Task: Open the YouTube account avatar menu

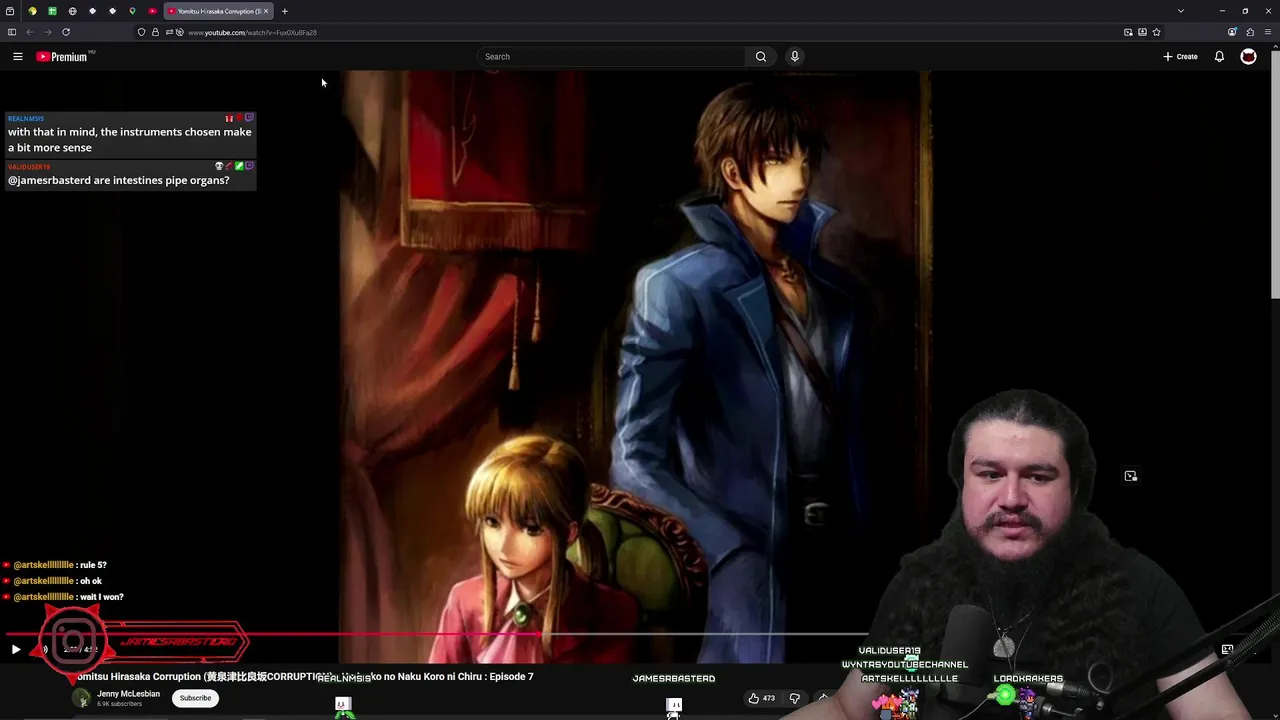Action: pos(1248,57)
